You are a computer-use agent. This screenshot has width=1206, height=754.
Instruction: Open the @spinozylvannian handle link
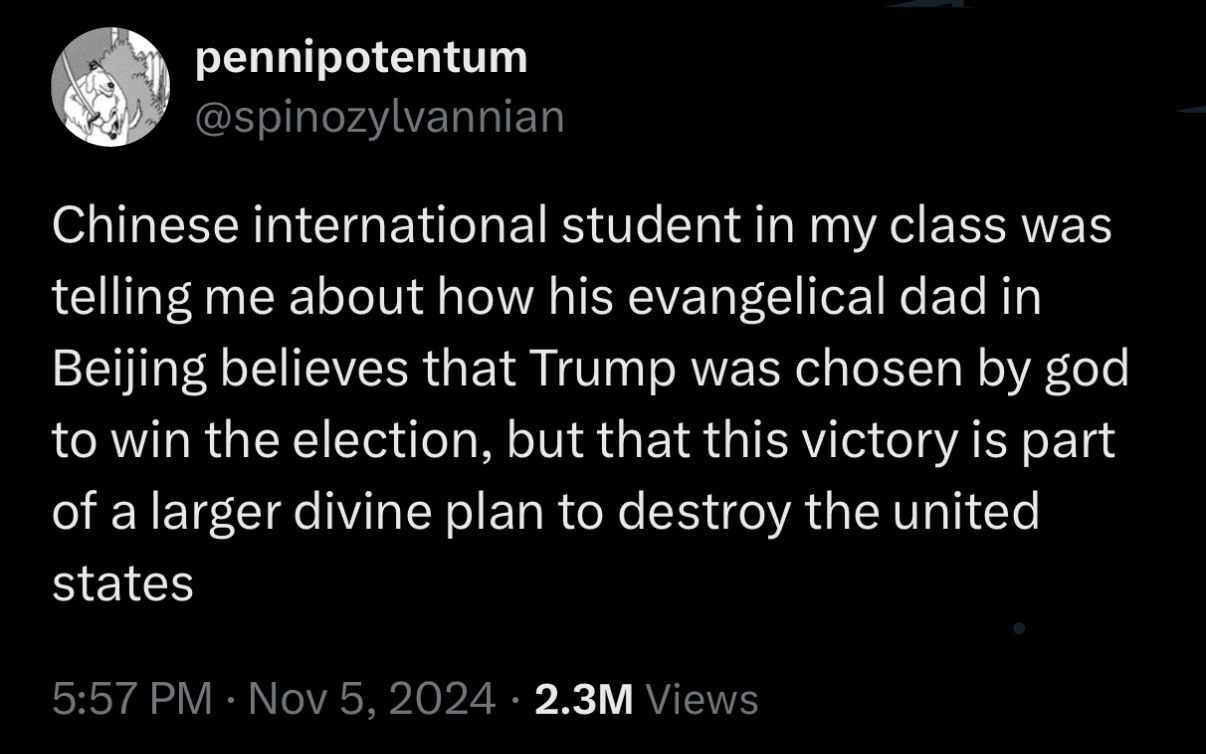pyautogui.click(x=380, y=119)
